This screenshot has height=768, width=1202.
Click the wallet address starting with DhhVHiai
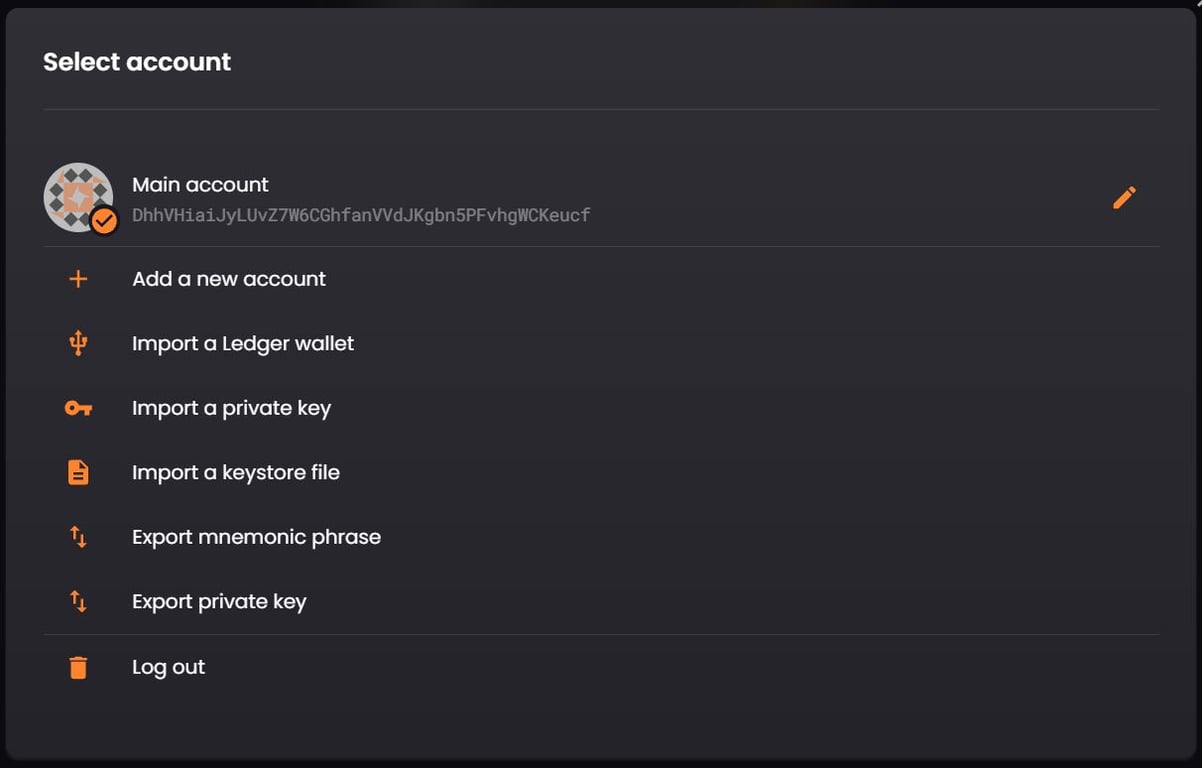[361, 215]
